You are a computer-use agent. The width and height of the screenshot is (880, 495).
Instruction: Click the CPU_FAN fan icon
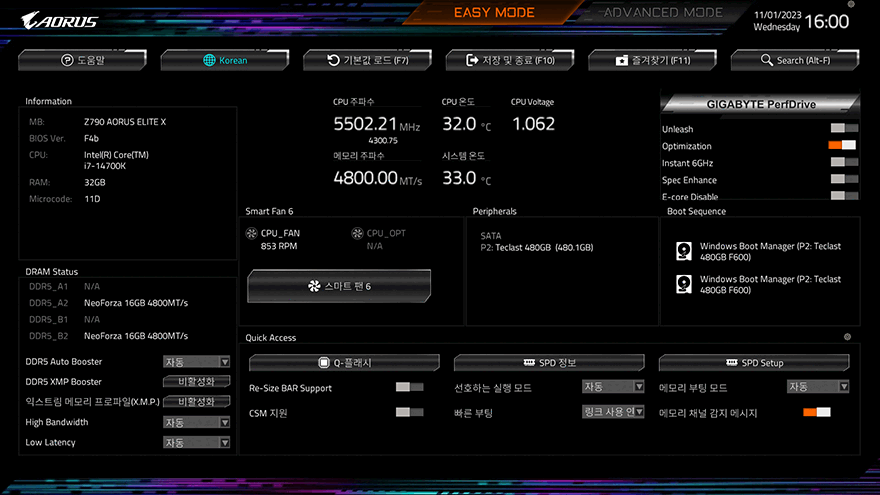(251, 233)
